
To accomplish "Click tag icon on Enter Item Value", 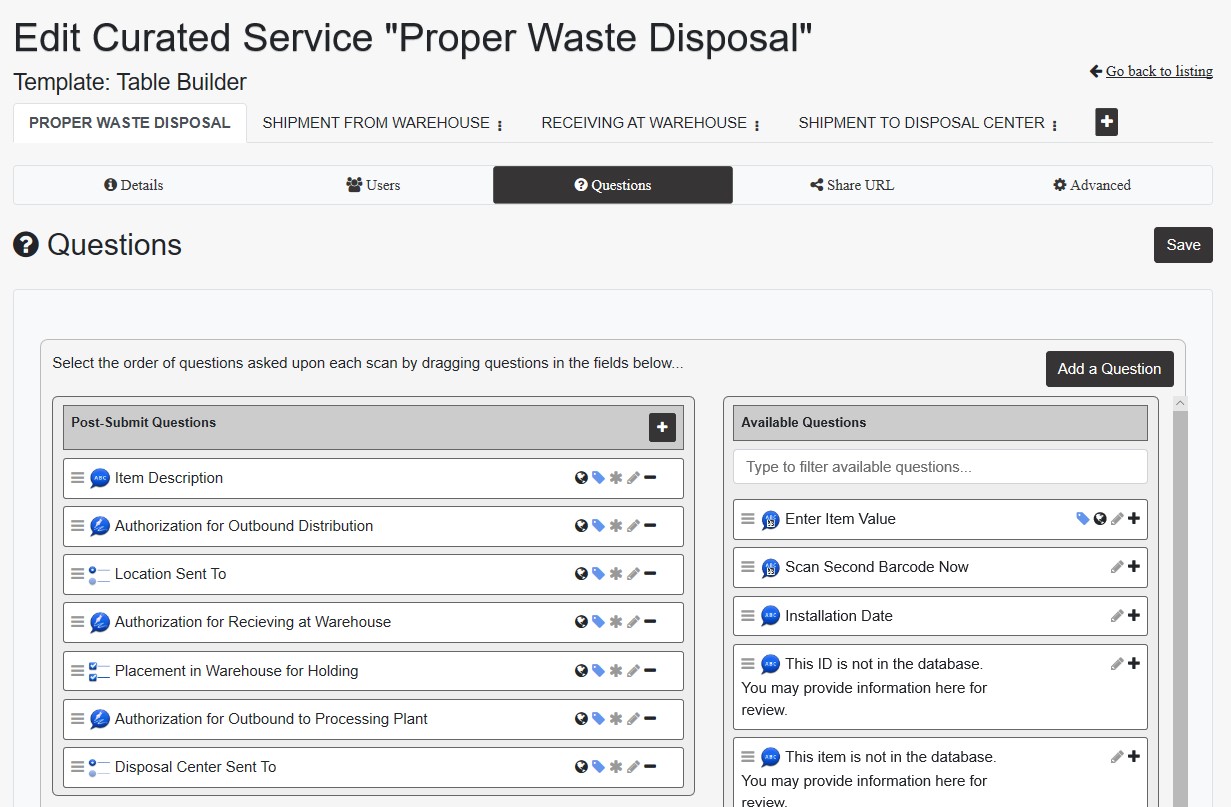I will [1082, 519].
